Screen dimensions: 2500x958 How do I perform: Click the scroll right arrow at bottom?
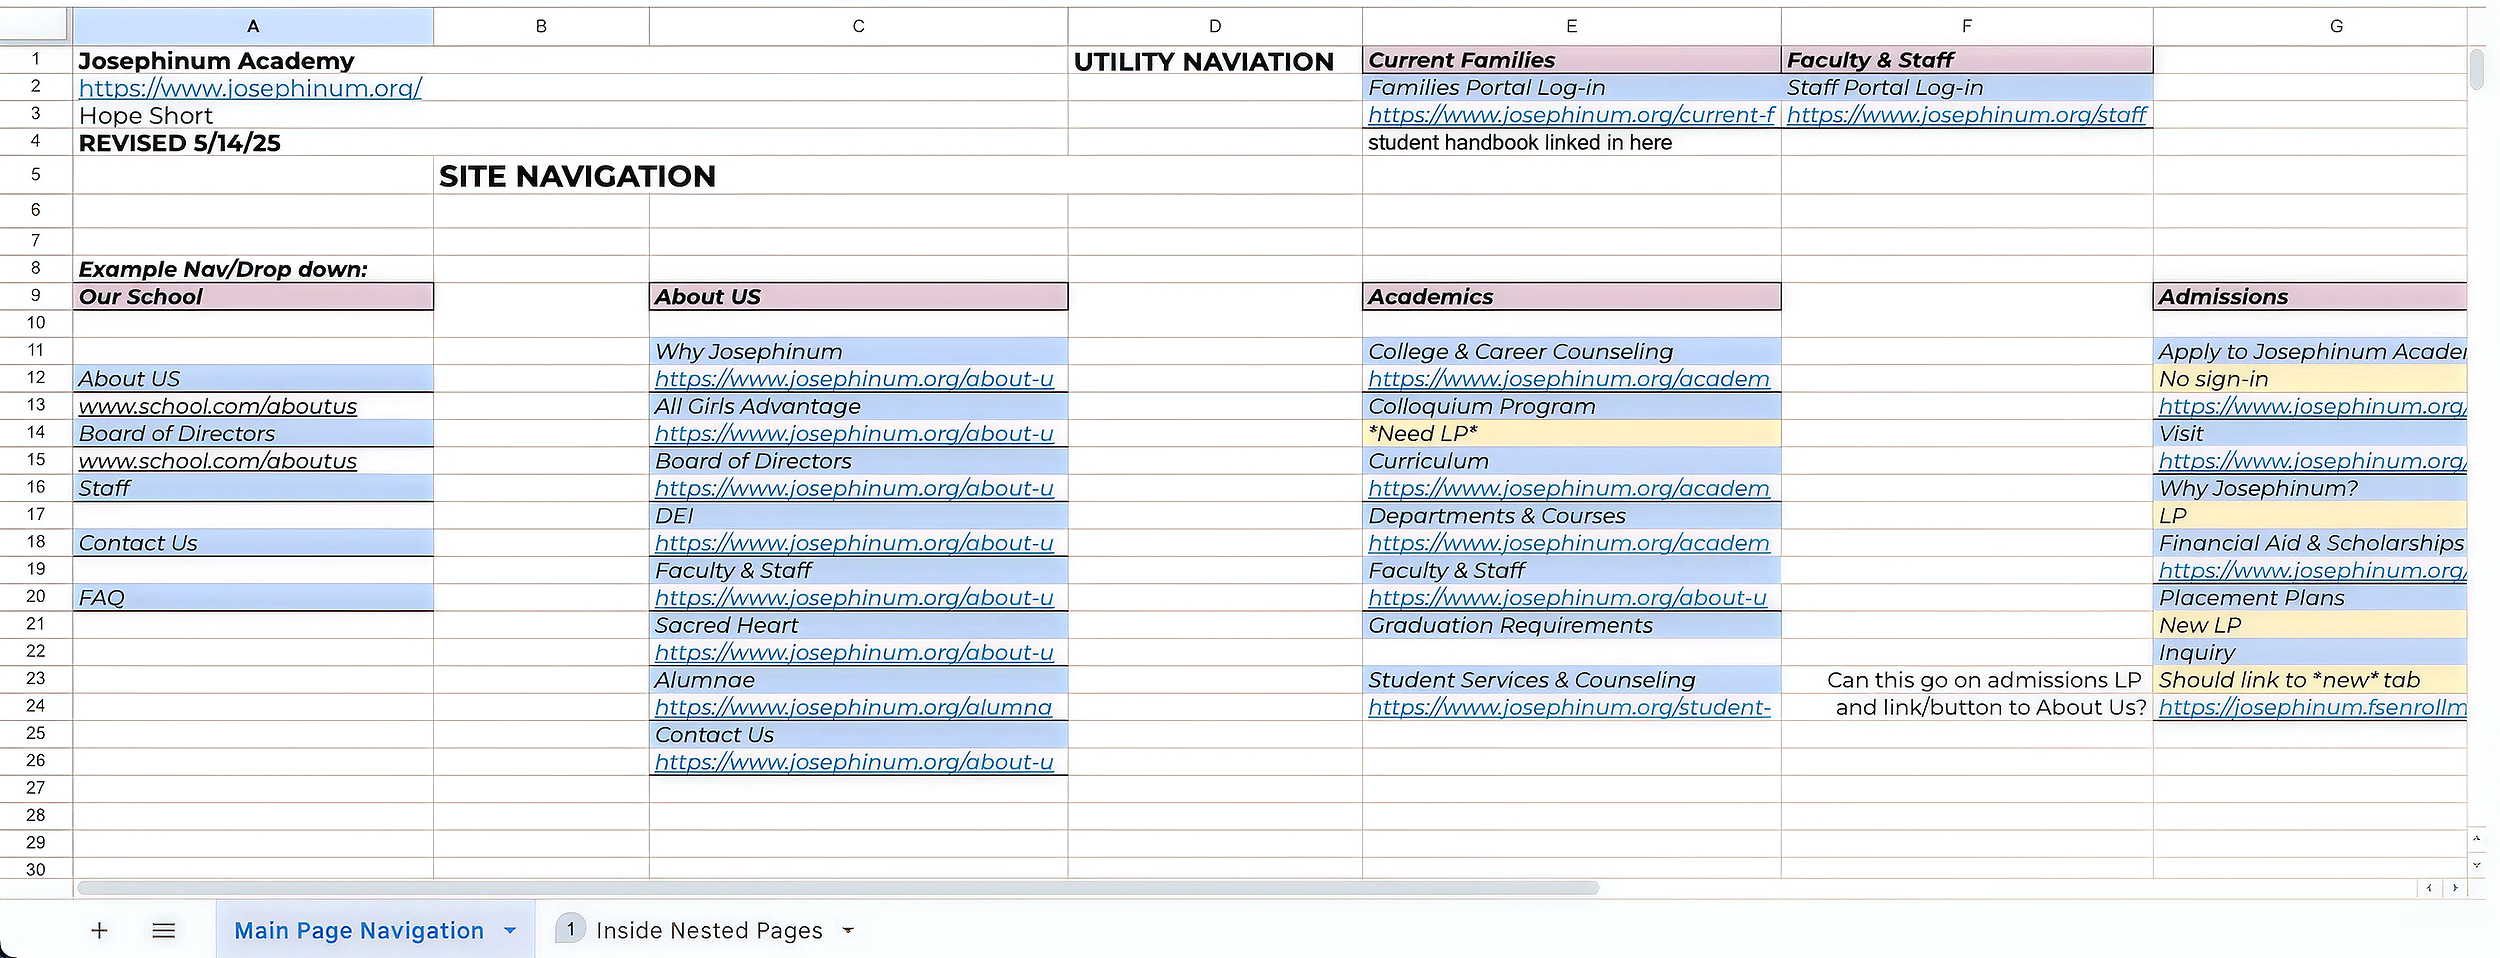[x=2455, y=888]
